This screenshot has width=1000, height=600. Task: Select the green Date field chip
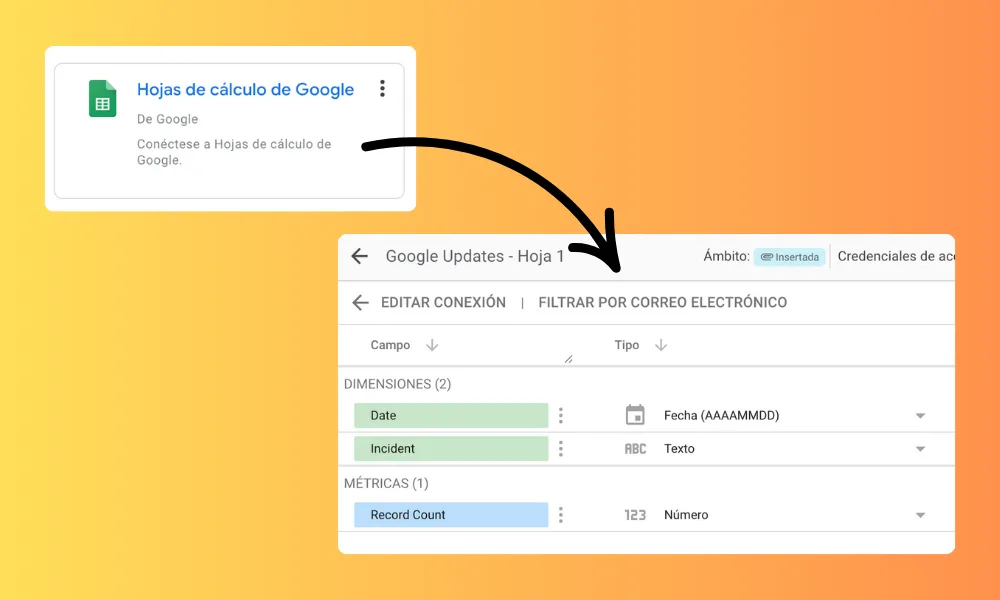tap(451, 415)
